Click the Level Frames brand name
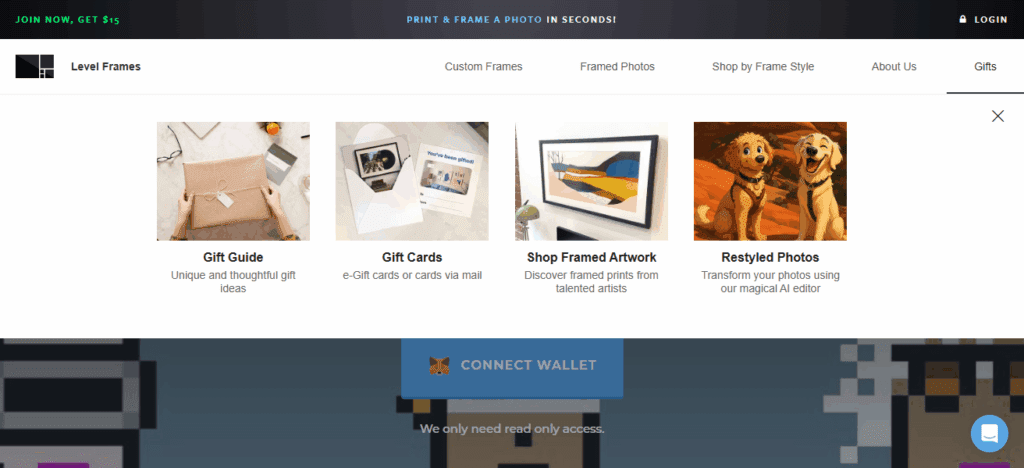The height and width of the screenshot is (468, 1024). click(x=106, y=67)
